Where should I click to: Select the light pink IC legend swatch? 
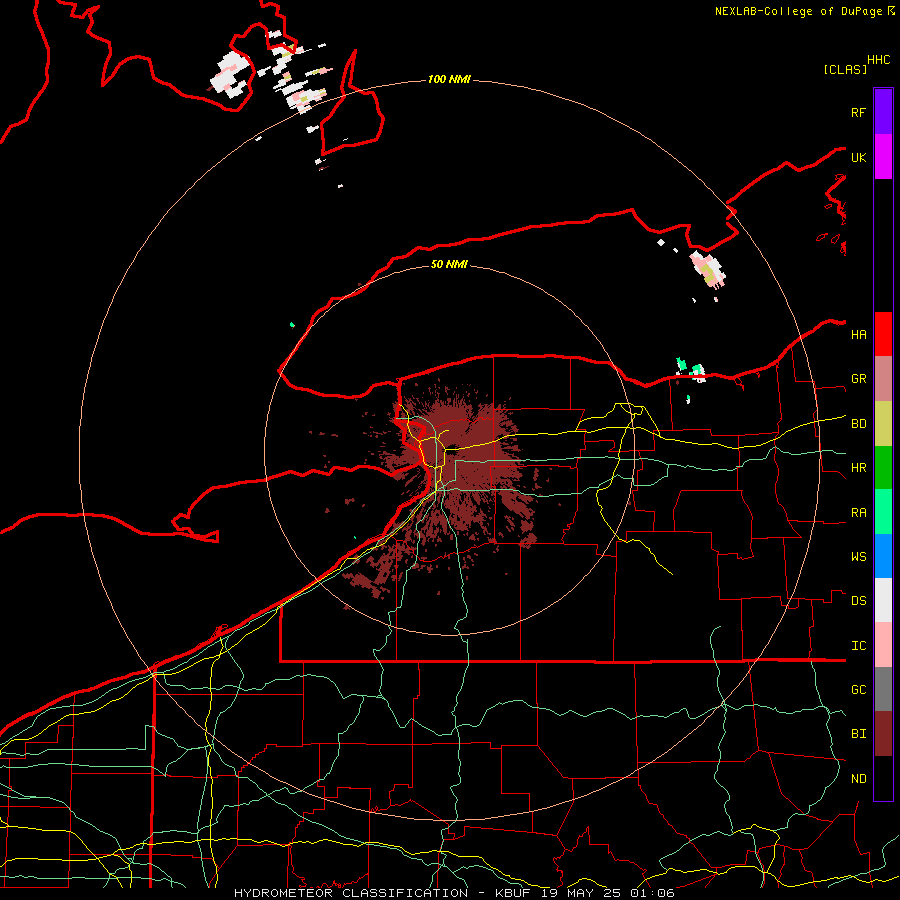(883, 645)
